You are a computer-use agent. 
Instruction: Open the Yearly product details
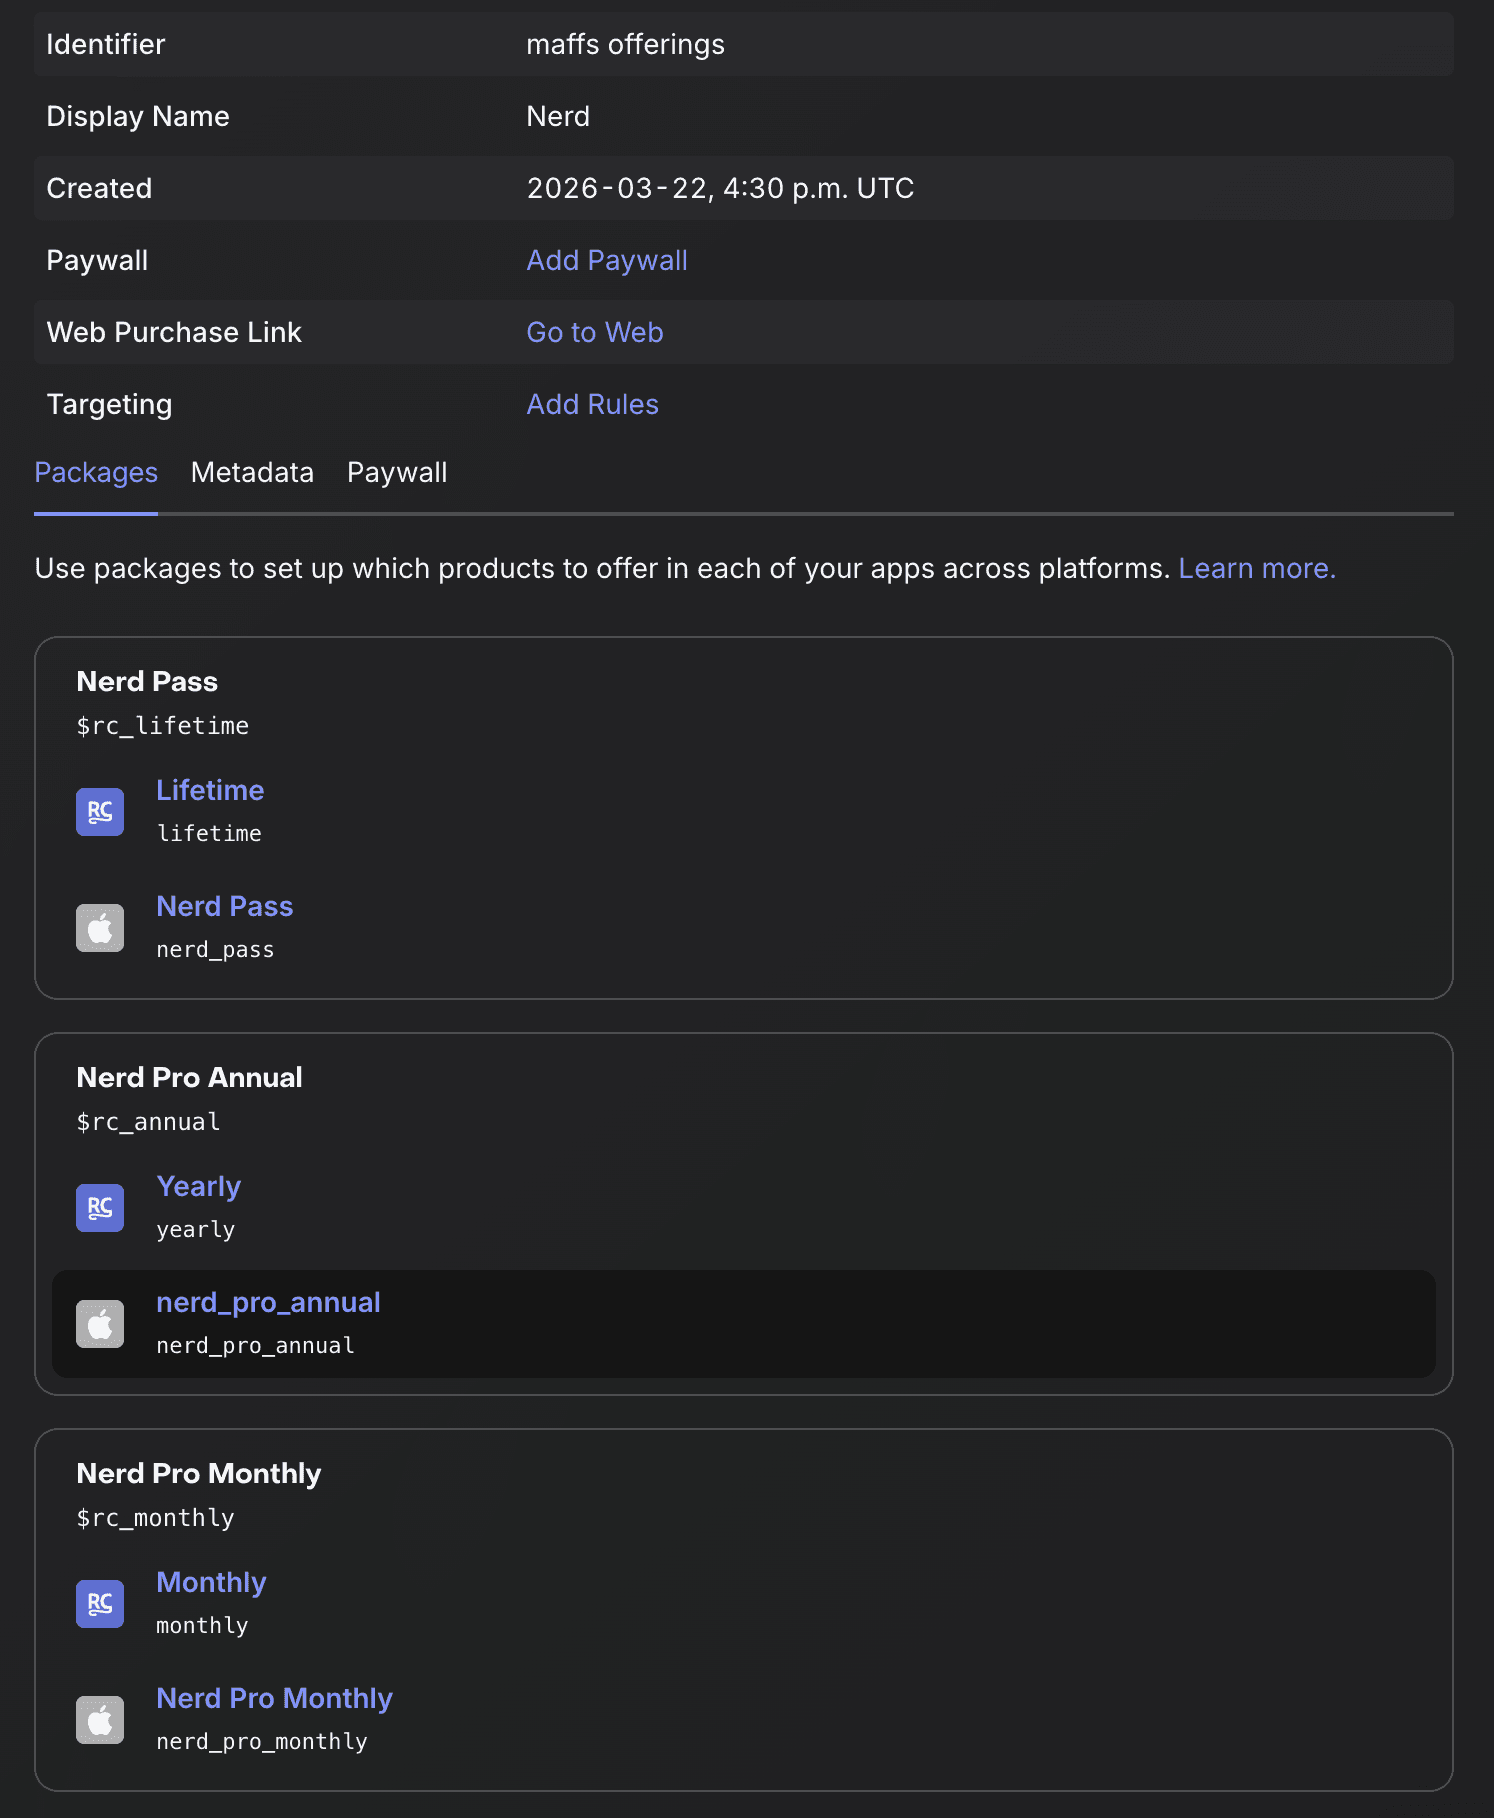(198, 1186)
